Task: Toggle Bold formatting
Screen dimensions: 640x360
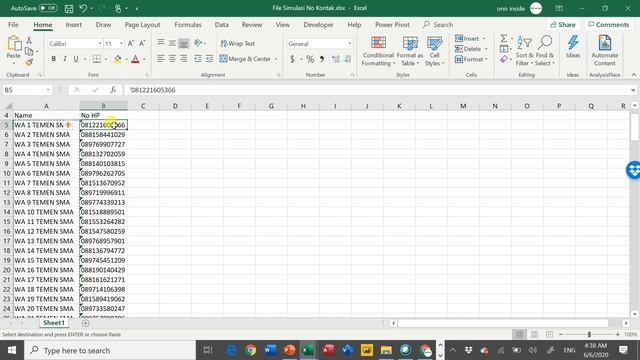Action: coord(53,59)
